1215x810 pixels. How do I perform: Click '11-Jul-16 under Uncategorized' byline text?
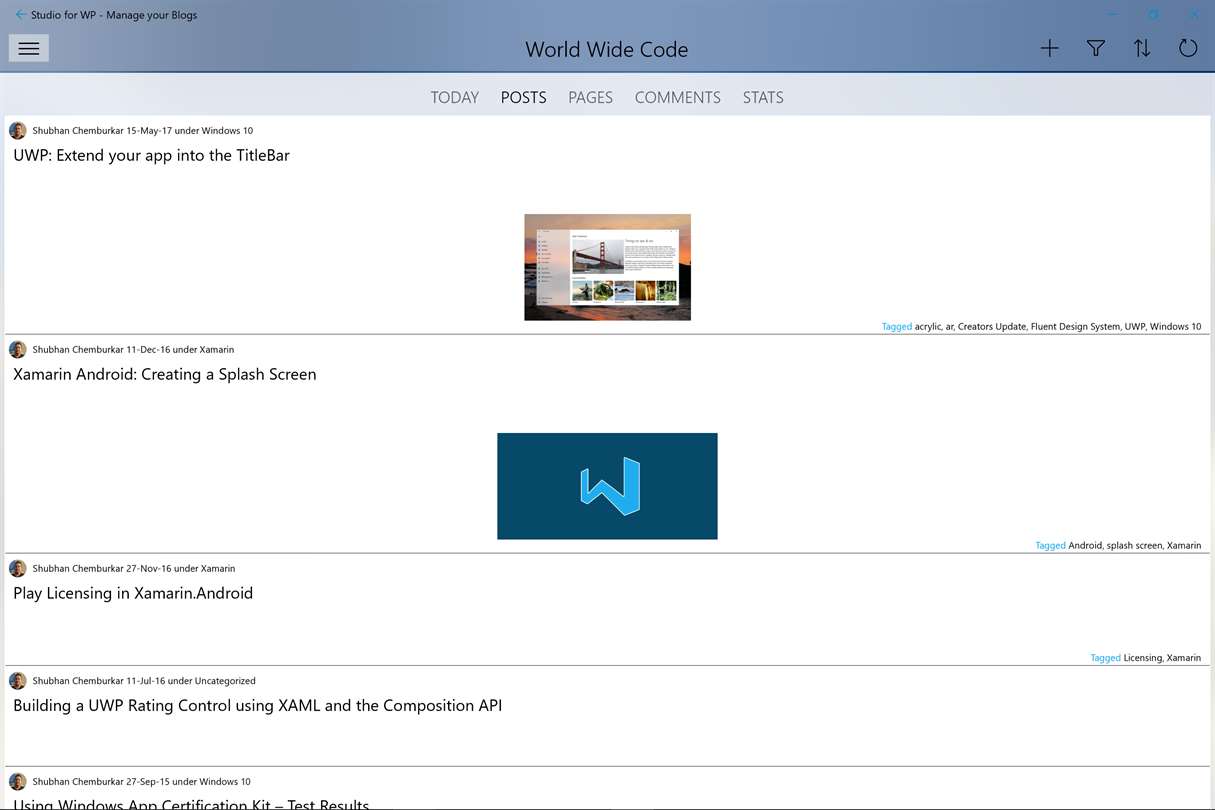tap(191, 681)
